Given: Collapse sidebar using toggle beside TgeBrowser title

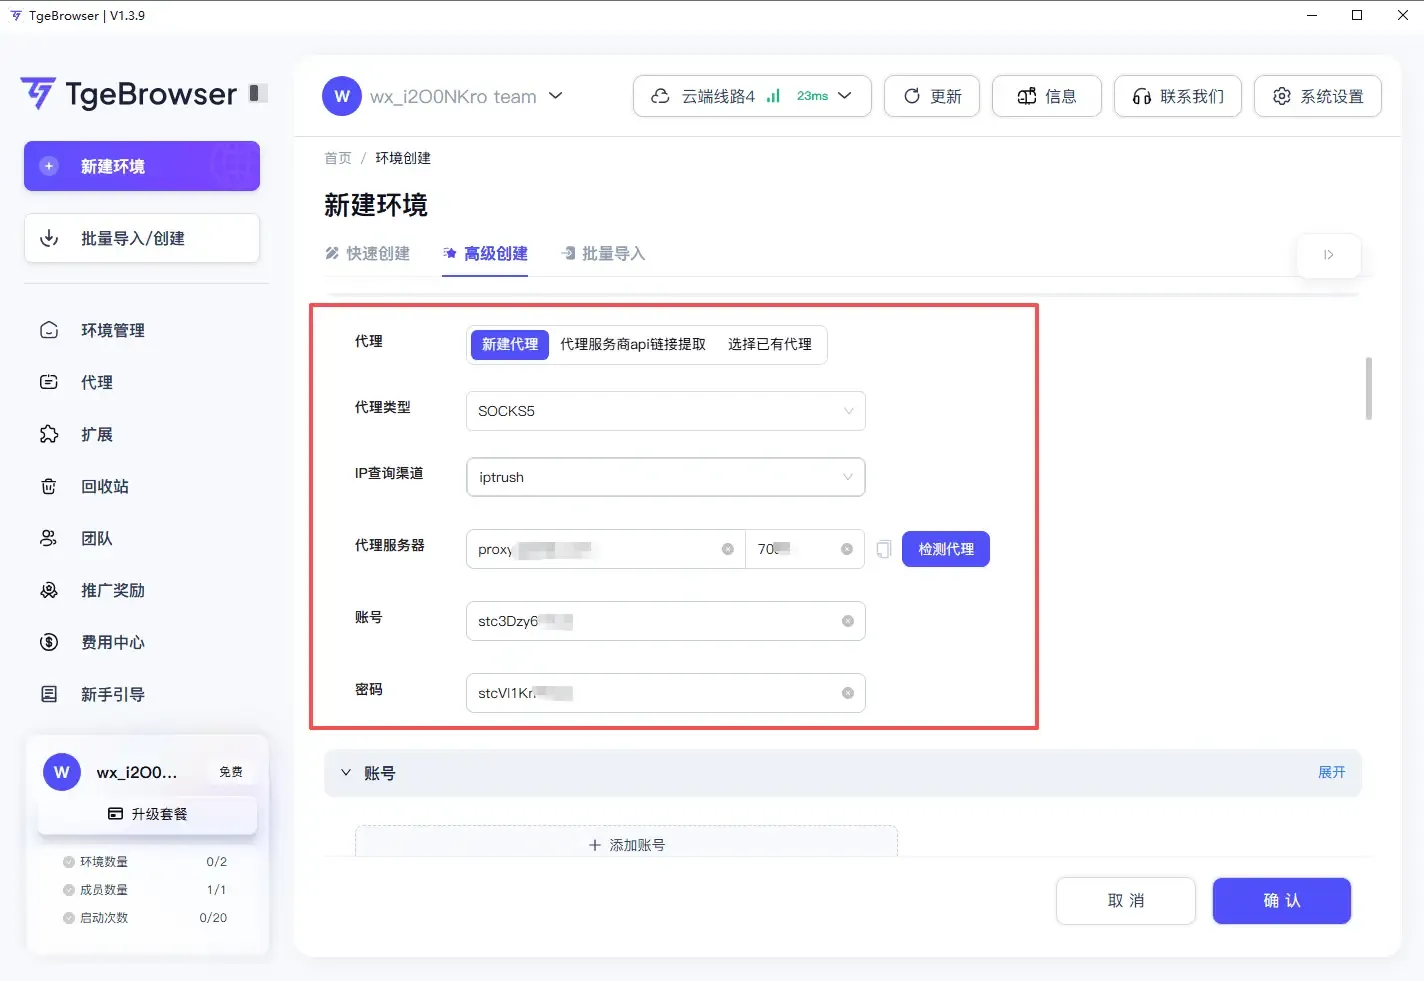Looking at the screenshot, I should click(258, 93).
